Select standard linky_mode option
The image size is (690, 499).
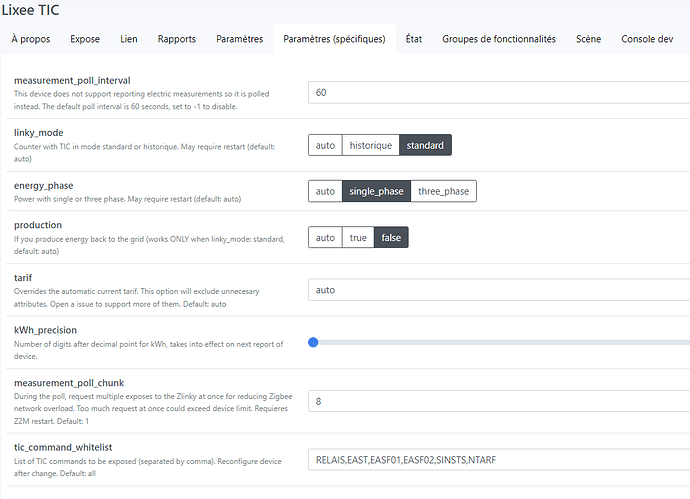(x=425, y=145)
